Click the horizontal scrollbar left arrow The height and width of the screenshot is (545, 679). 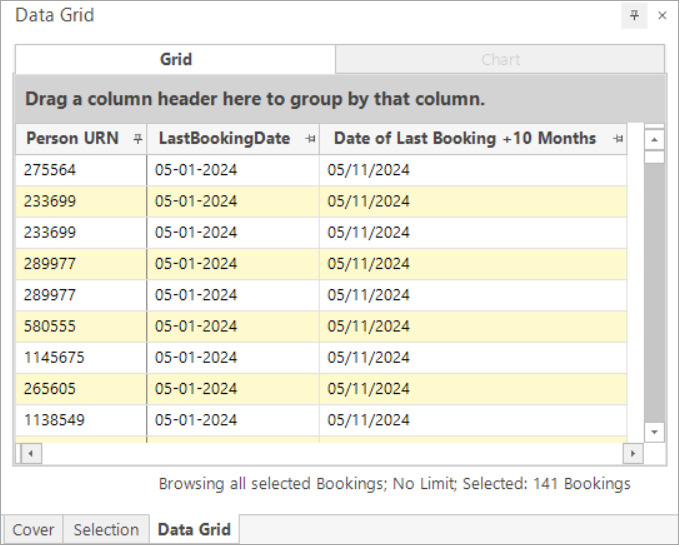click(31, 454)
